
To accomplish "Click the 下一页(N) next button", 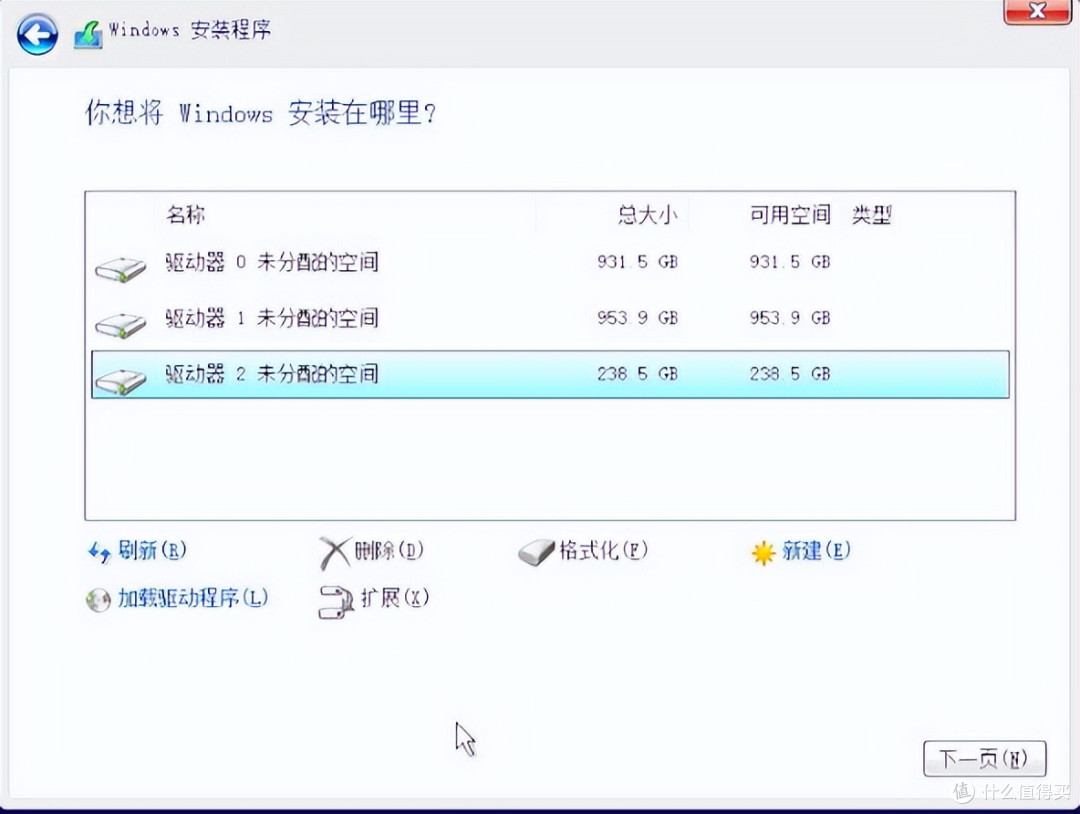I will pos(985,759).
